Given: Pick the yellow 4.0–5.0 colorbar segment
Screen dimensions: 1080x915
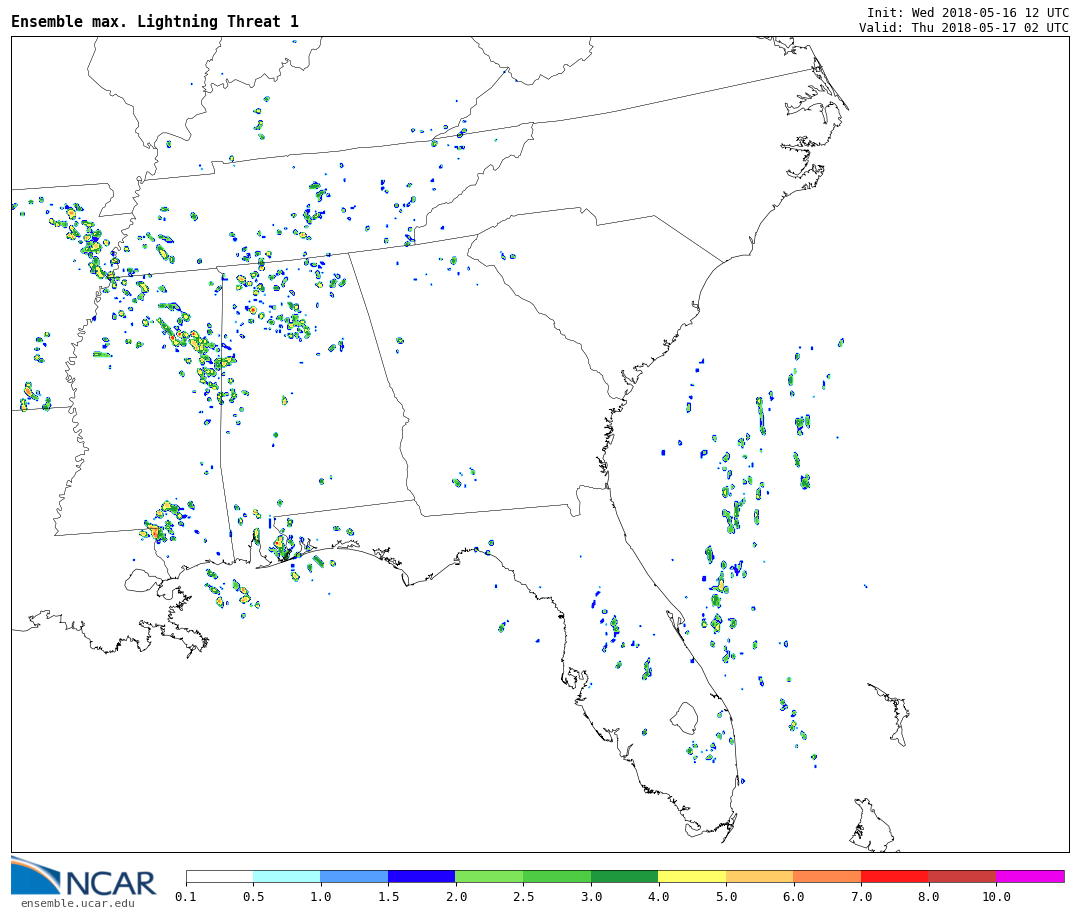Looking at the screenshot, I should (x=692, y=876).
